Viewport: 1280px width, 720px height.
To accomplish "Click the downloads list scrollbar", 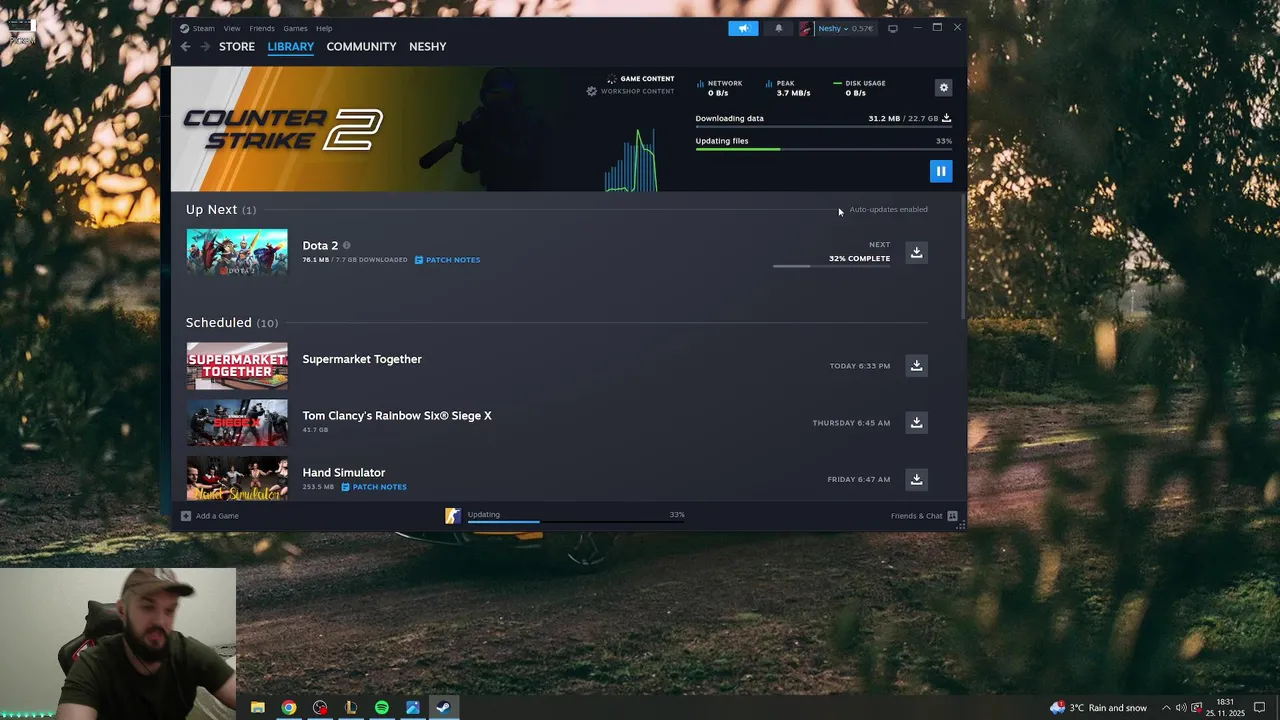I will click(964, 258).
